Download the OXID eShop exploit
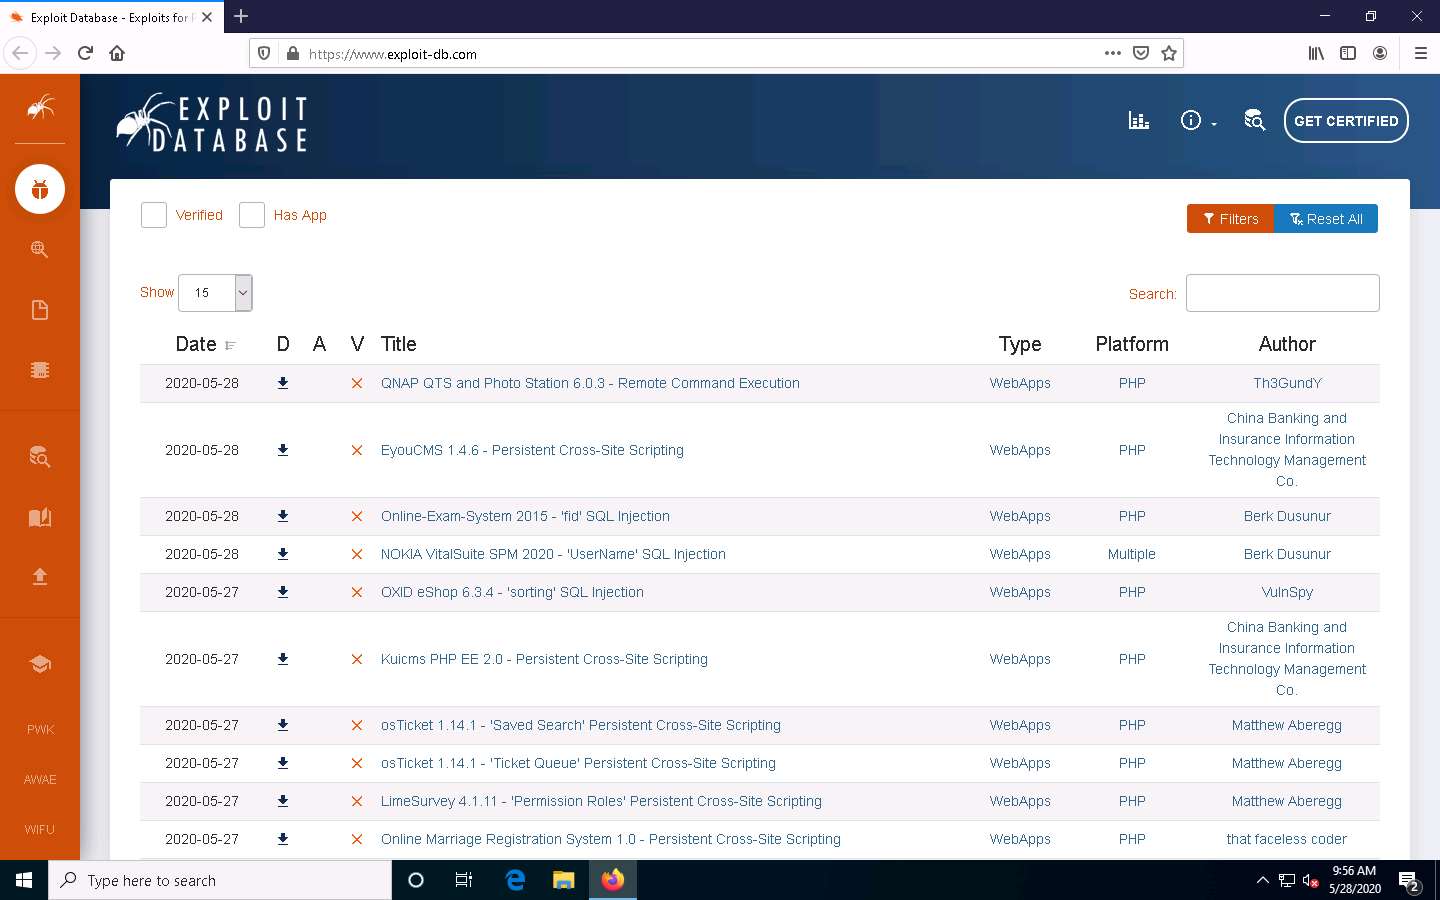Viewport: 1440px width, 900px height. 283,592
